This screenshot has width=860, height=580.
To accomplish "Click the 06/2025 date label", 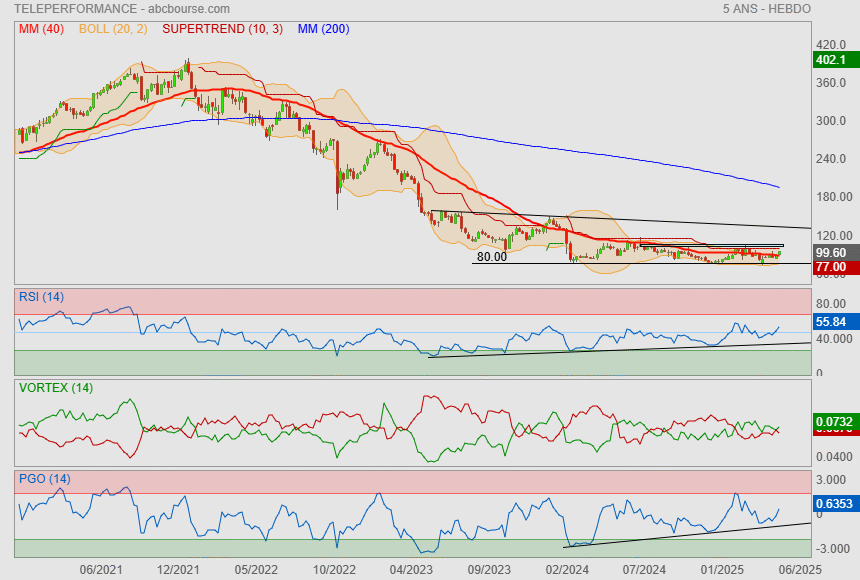I will (800, 570).
